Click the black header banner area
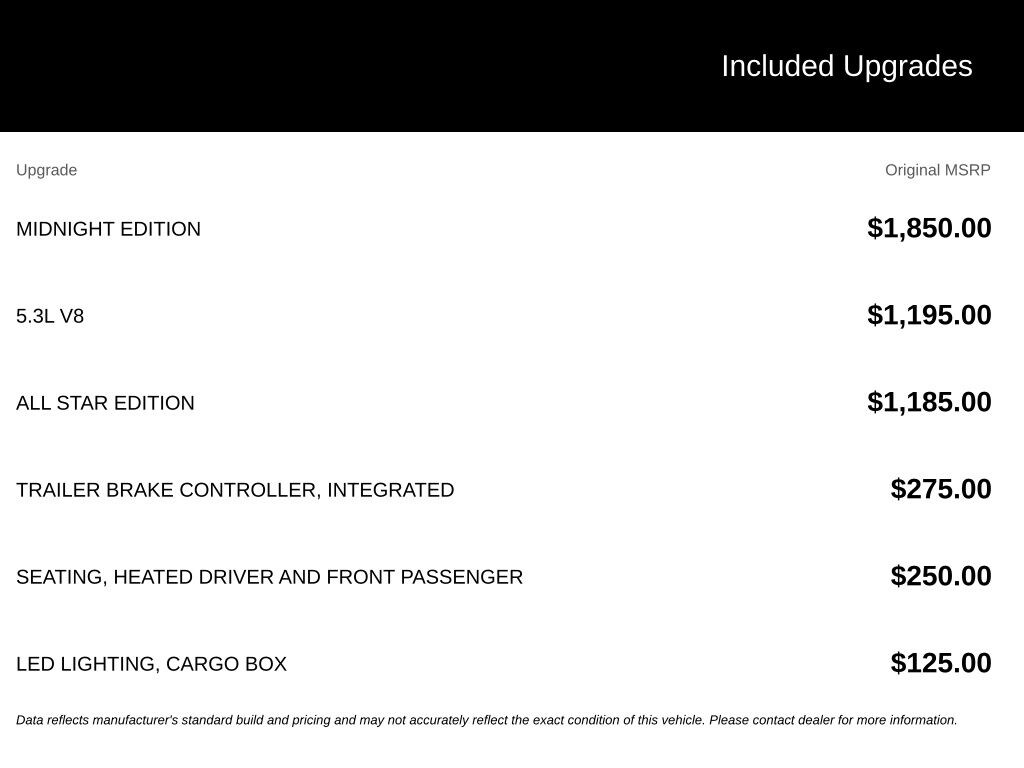1024x768 pixels. (x=512, y=66)
